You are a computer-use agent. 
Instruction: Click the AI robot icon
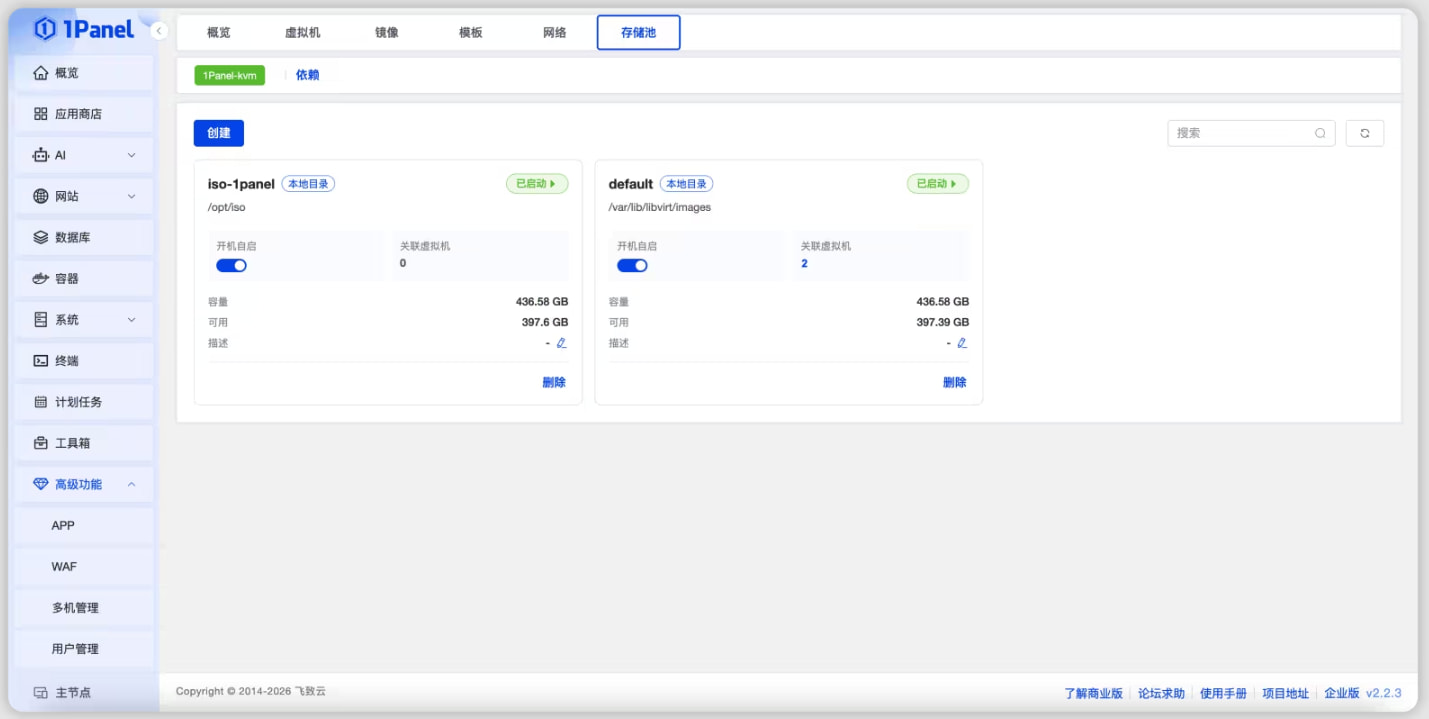pos(41,155)
